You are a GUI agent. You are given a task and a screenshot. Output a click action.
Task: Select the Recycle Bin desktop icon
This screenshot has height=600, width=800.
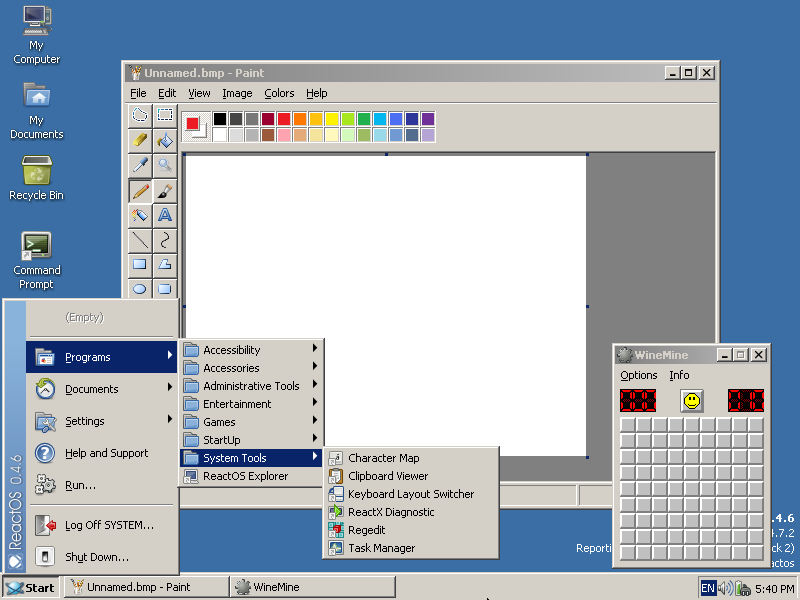click(37, 178)
